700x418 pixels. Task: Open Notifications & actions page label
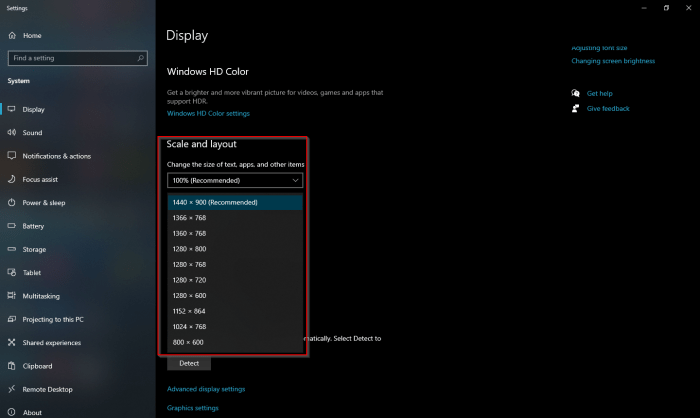57,156
